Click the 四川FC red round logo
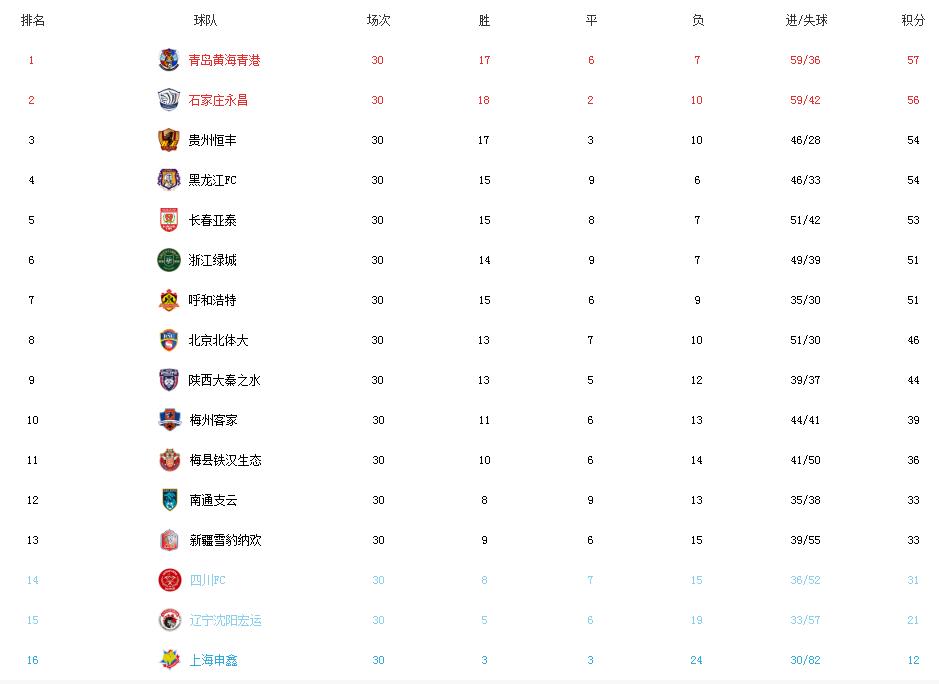Screen dimensions: 939x684 tap(169, 580)
